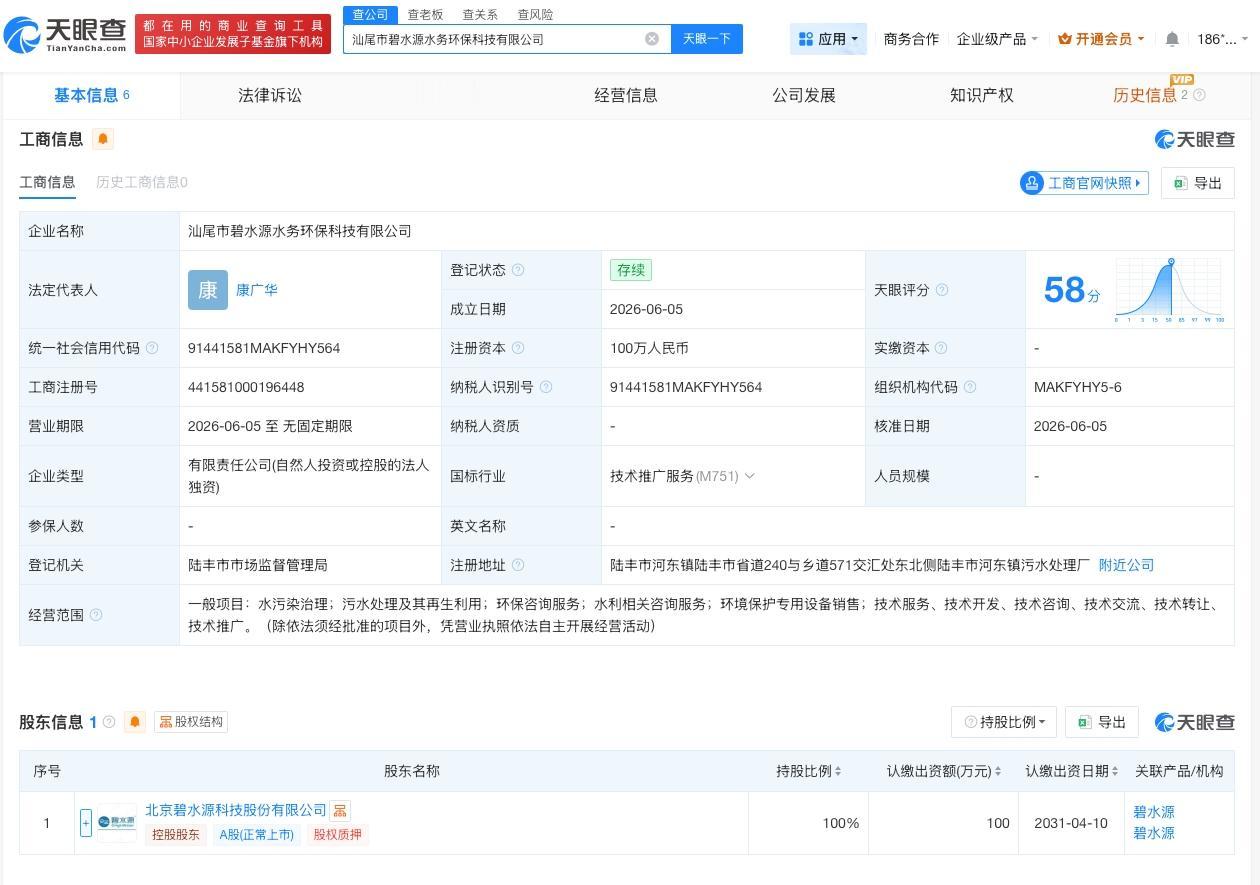Click help icon next to 统一社会信用代码
This screenshot has width=1260, height=885.
click(x=152, y=348)
